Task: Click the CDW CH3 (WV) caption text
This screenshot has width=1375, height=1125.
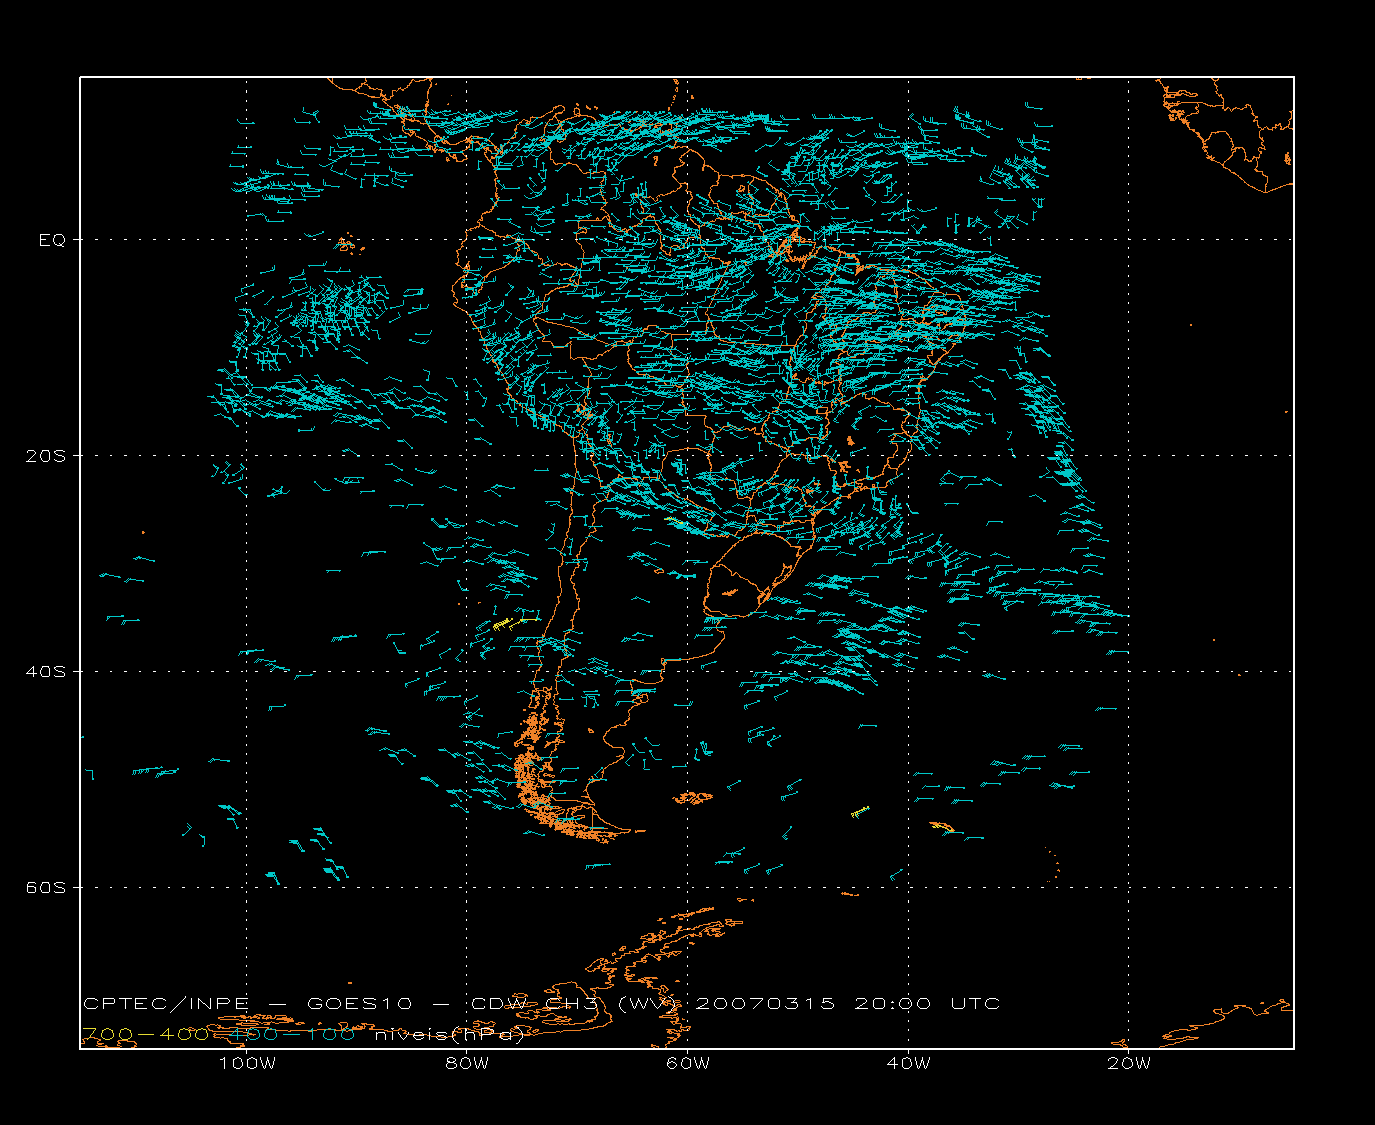Action: click(x=576, y=1004)
